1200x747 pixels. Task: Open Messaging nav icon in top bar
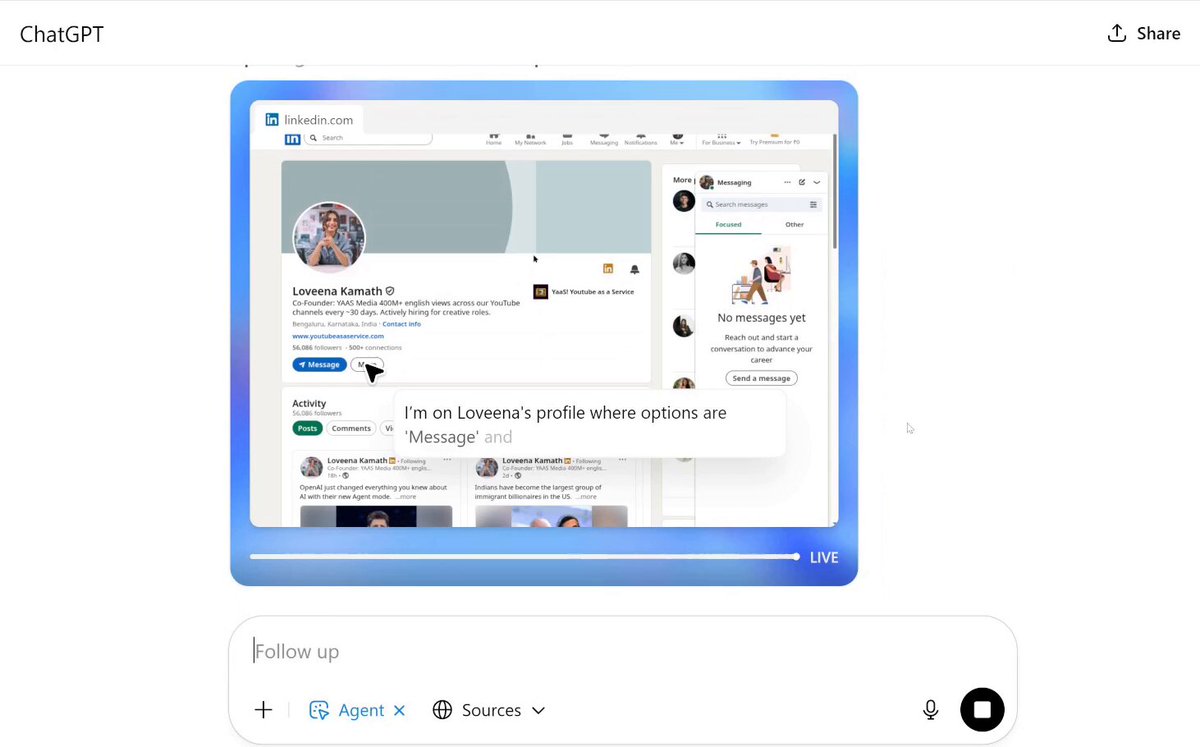coord(603,138)
